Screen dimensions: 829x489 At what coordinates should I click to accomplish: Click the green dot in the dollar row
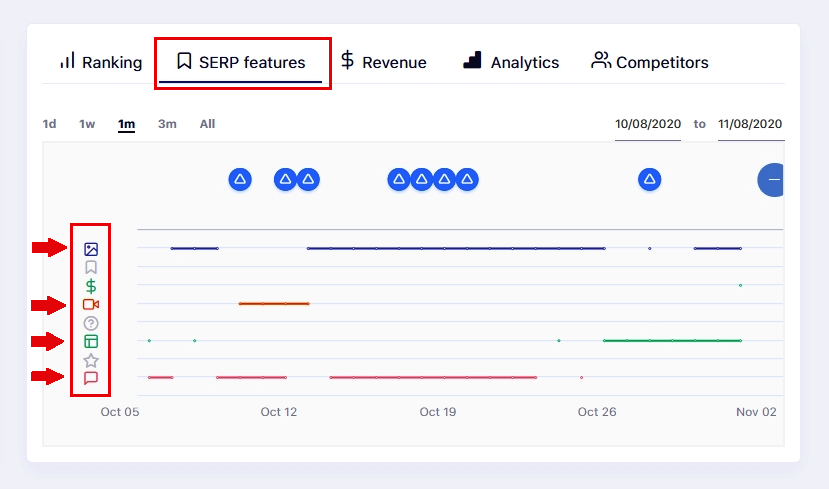tap(741, 285)
